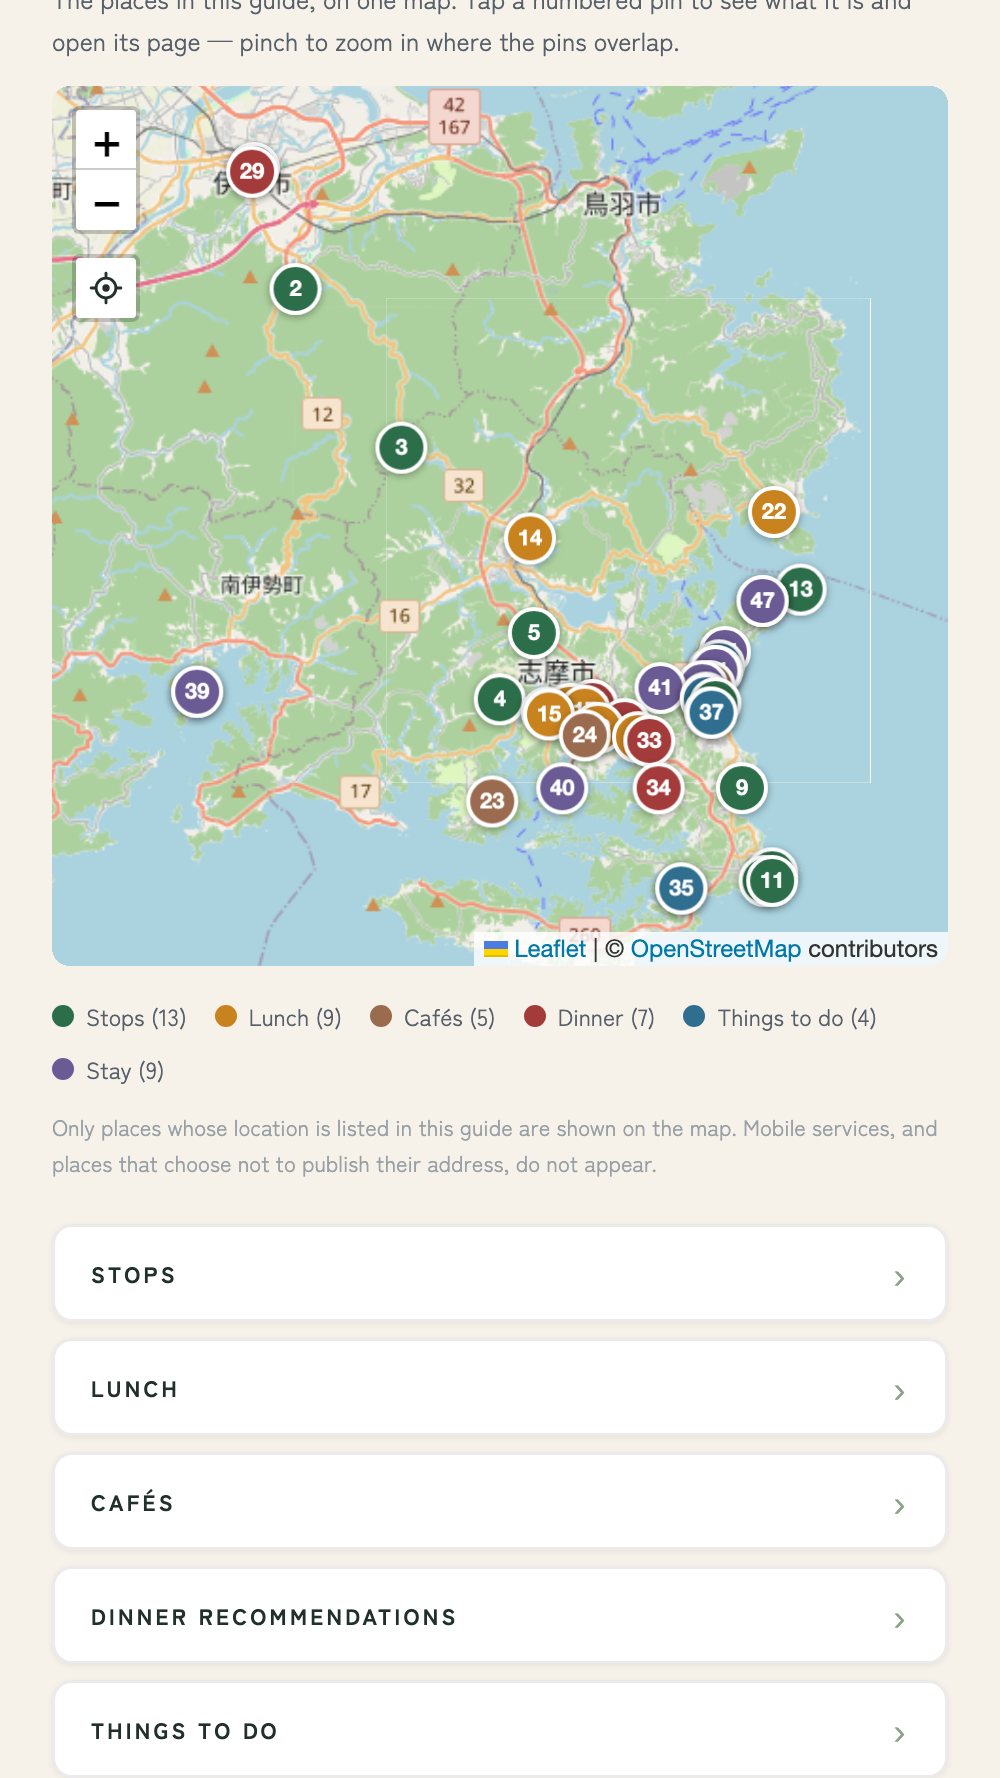Click the purple Stay (9) legend entry
This screenshot has width=1000, height=1778.
(x=108, y=1071)
